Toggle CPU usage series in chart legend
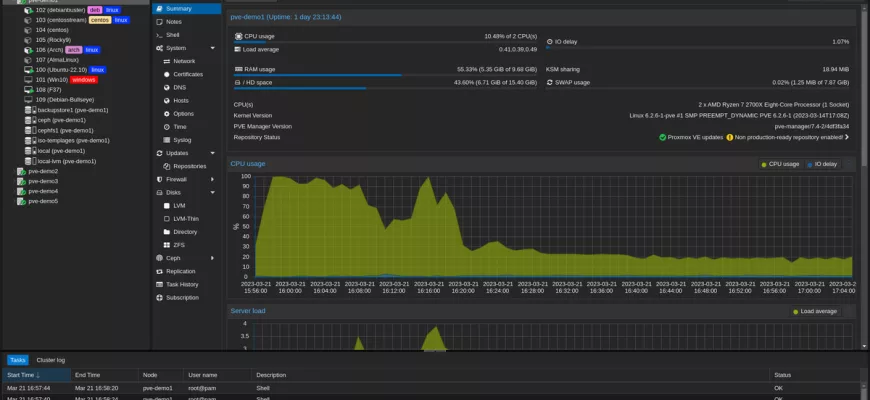 pyautogui.click(x=780, y=164)
